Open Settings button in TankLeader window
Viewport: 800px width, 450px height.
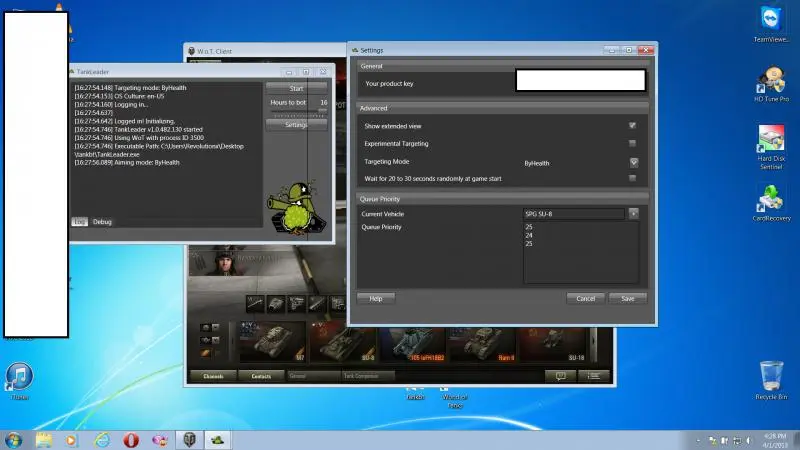(x=296, y=124)
